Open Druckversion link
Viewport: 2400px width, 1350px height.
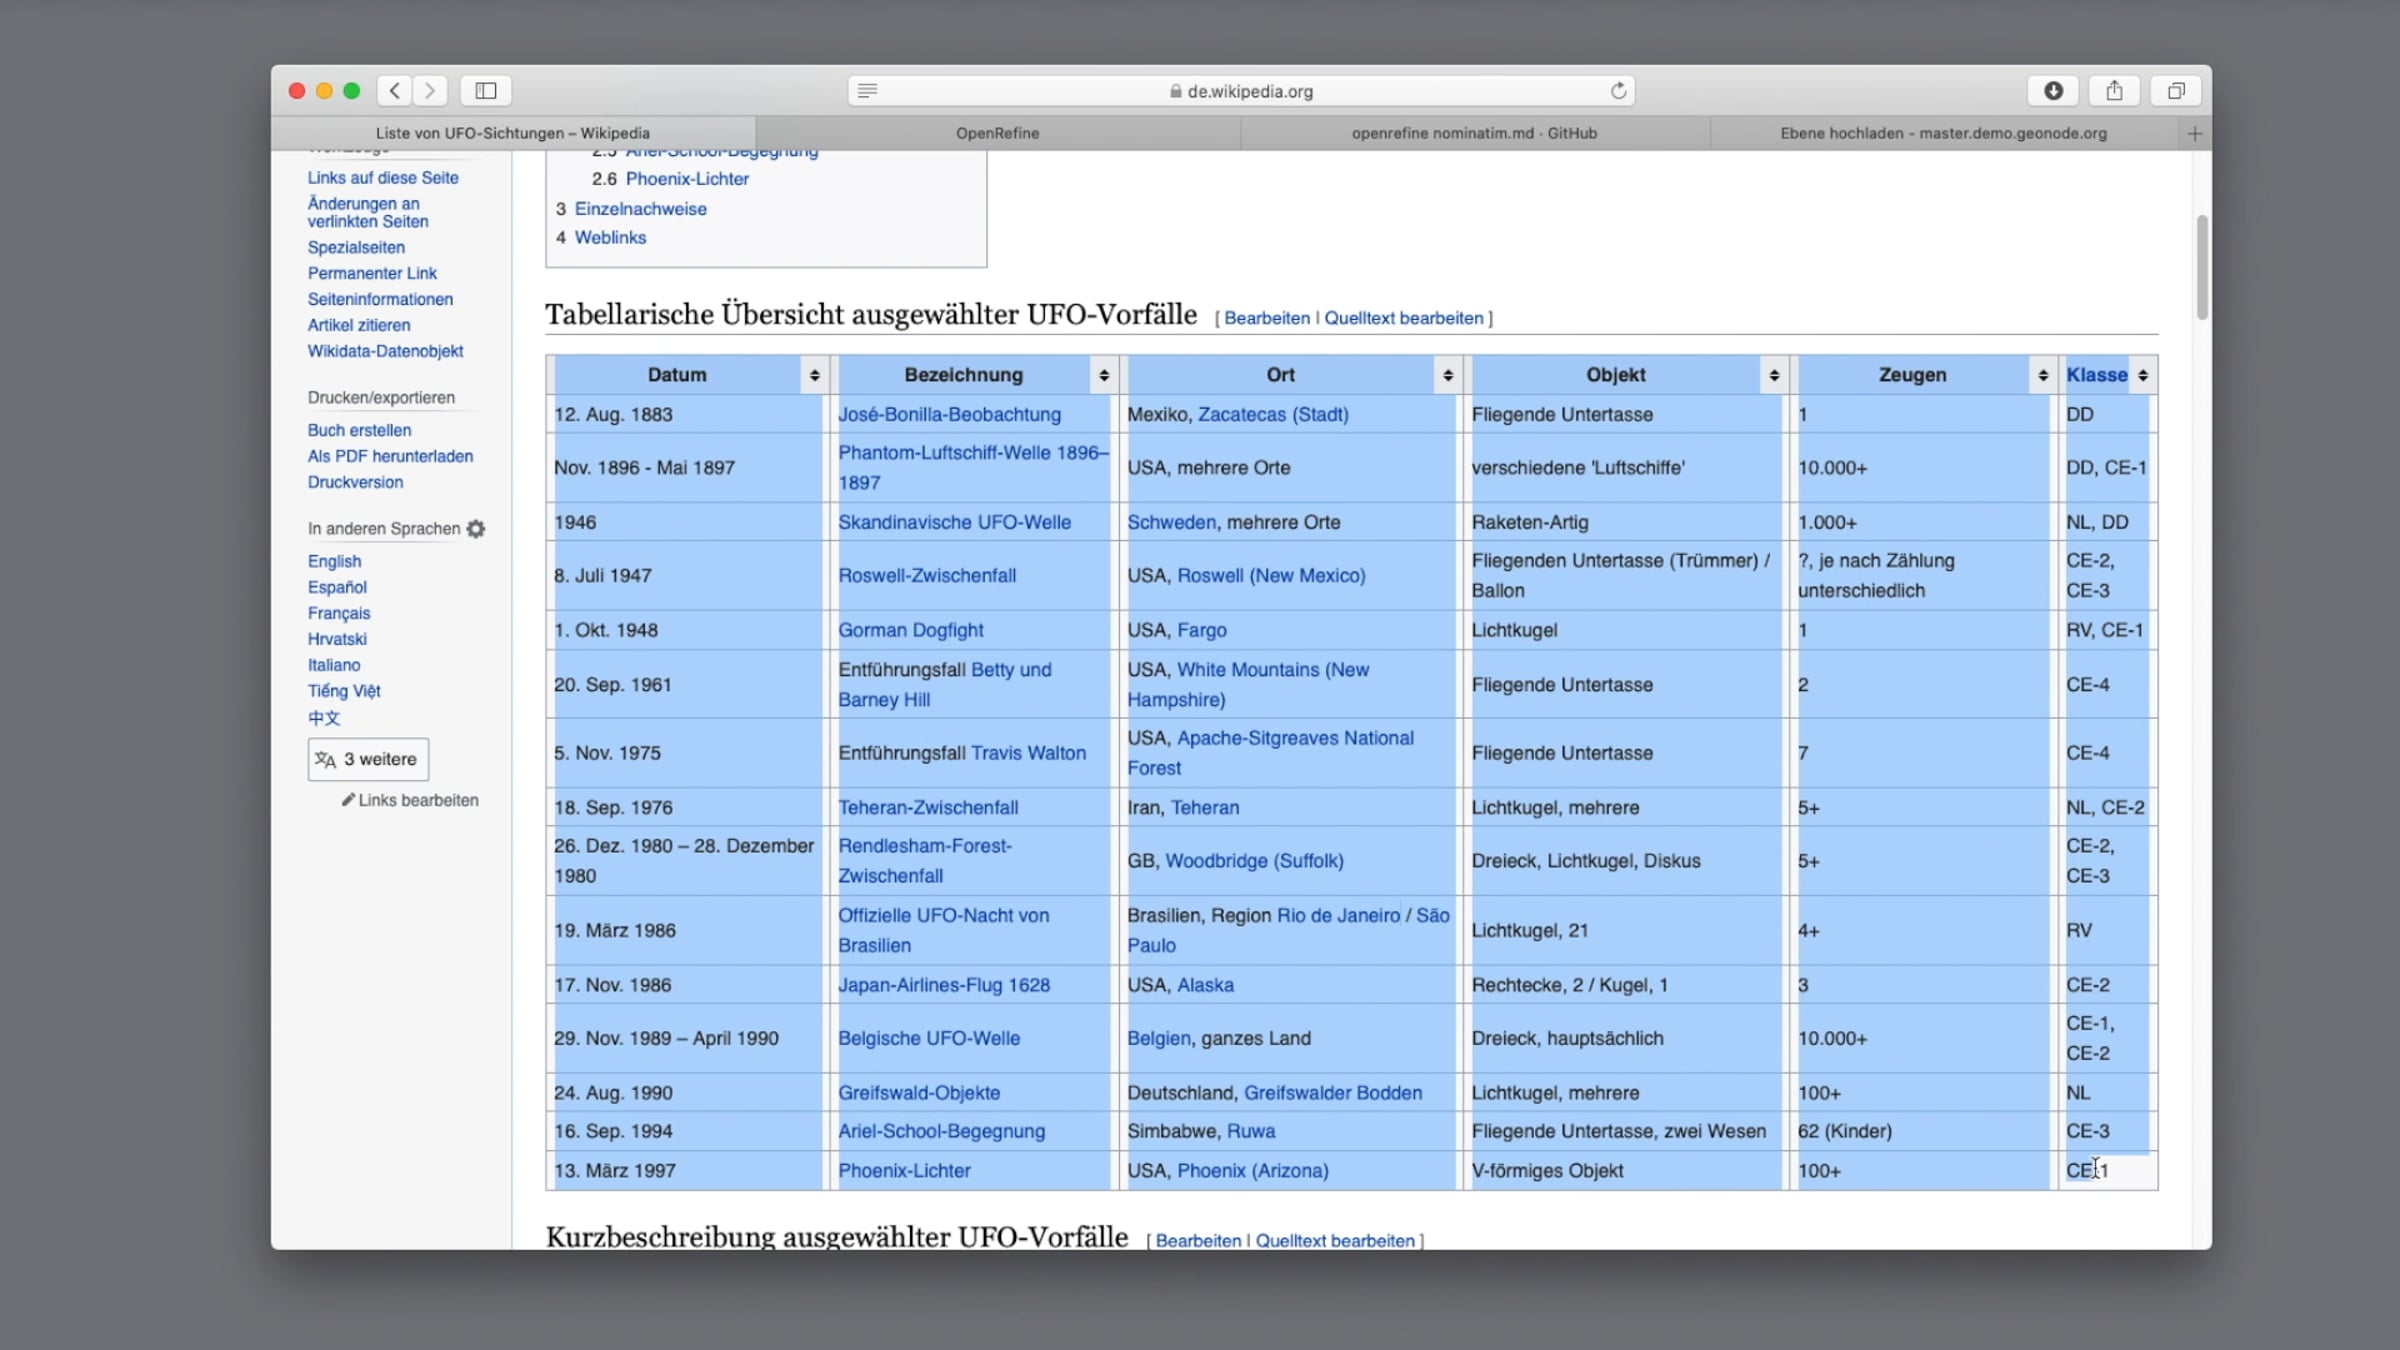tap(355, 482)
